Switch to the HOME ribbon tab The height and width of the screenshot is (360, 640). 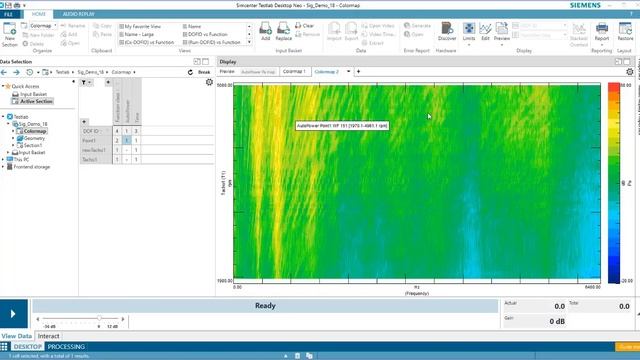39,14
